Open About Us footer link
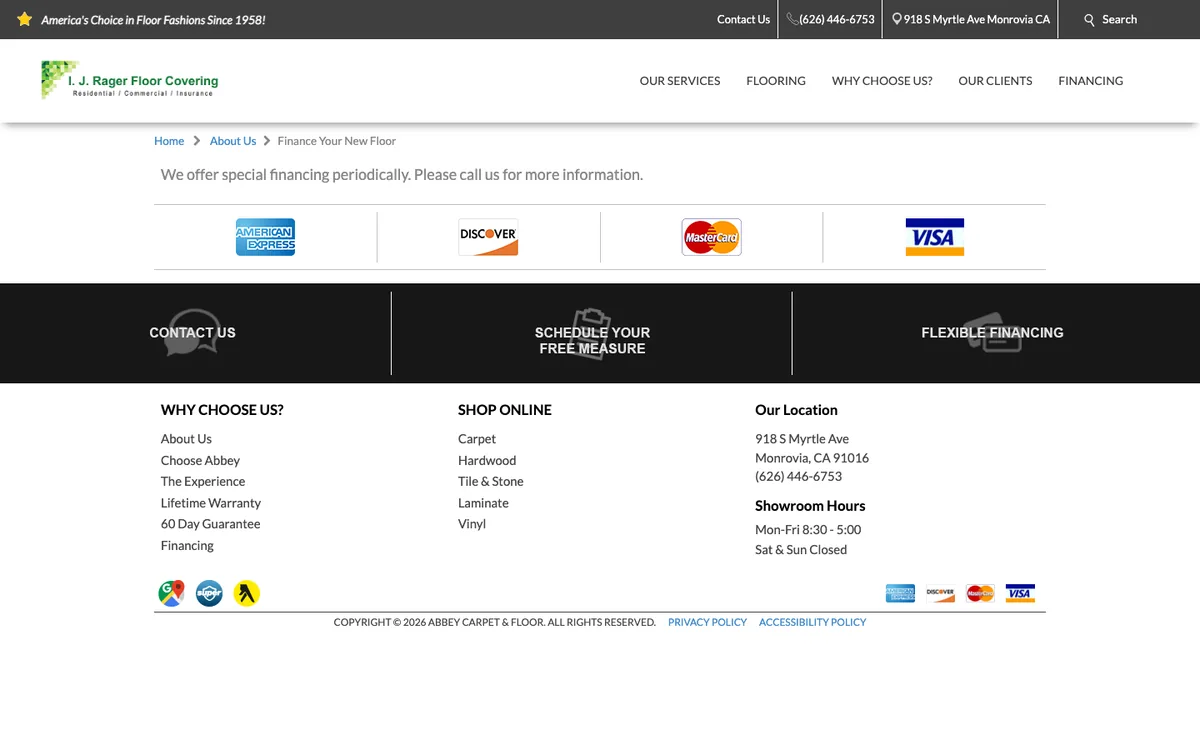Image resolution: width=1200 pixels, height=750 pixels. (x=186, y=439)
